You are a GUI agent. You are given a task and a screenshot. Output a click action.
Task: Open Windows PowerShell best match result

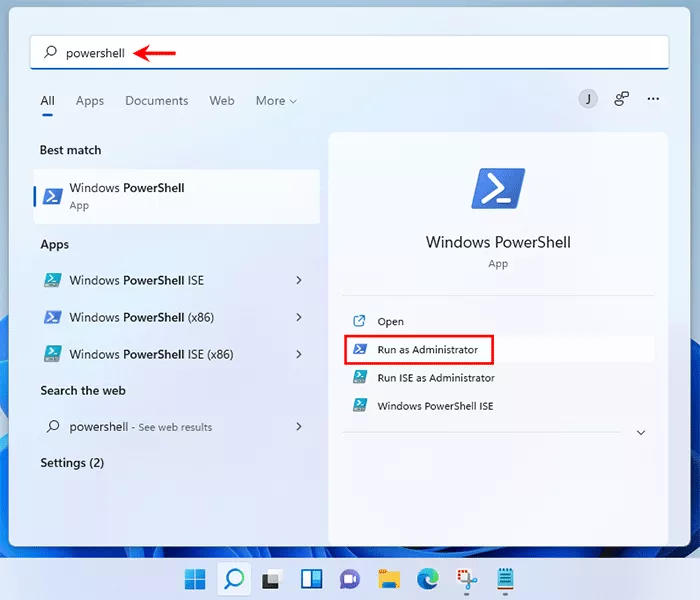click(x=177, y=196)
